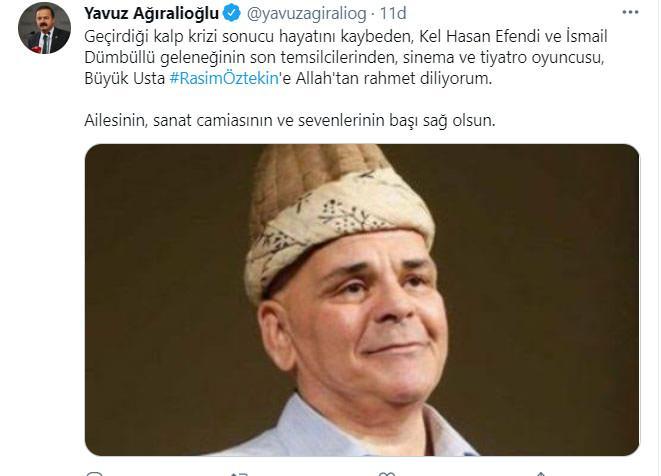Click the reply speech-bubble icon below the photo

click(x=94, y=474)
